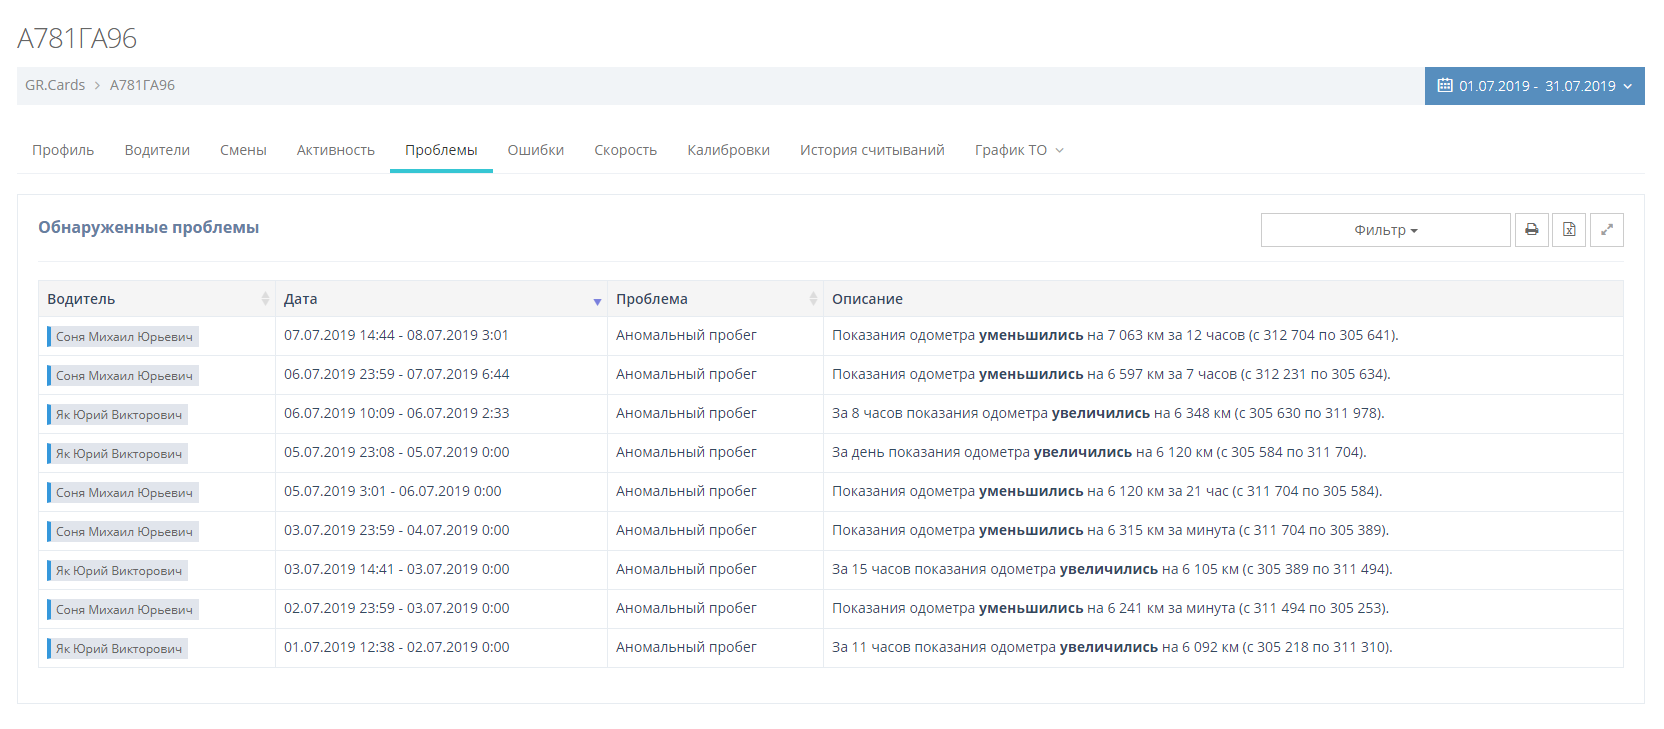
Task: Open the Водители tab
Action: click(x=157, y=150)
